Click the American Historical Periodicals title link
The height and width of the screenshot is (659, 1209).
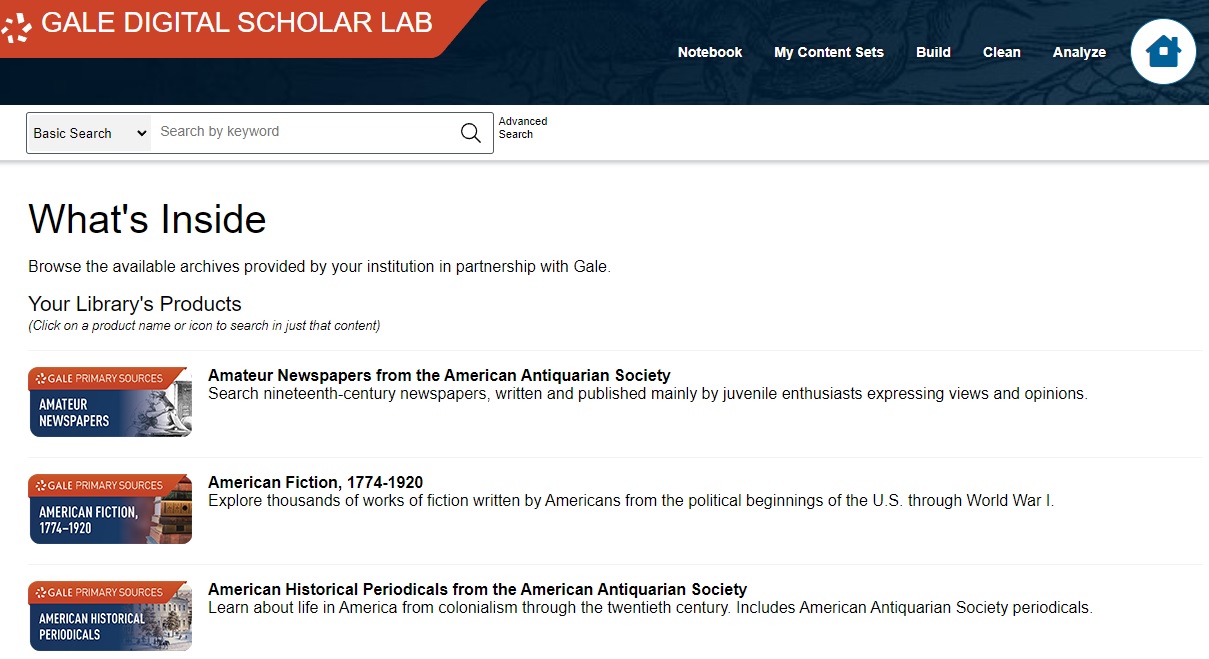click(x=477, y=590)
